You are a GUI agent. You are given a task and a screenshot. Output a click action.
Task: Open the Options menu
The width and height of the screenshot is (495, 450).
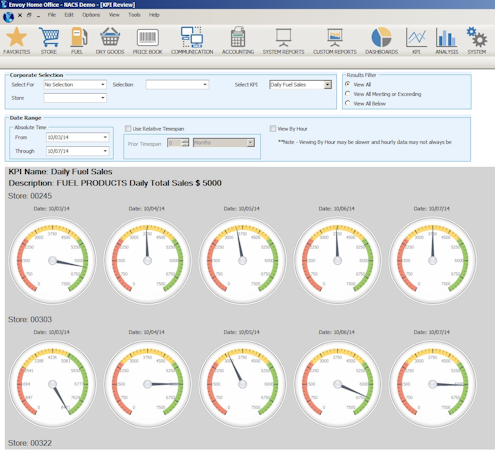pyautogui.click(x=91, y=15)
